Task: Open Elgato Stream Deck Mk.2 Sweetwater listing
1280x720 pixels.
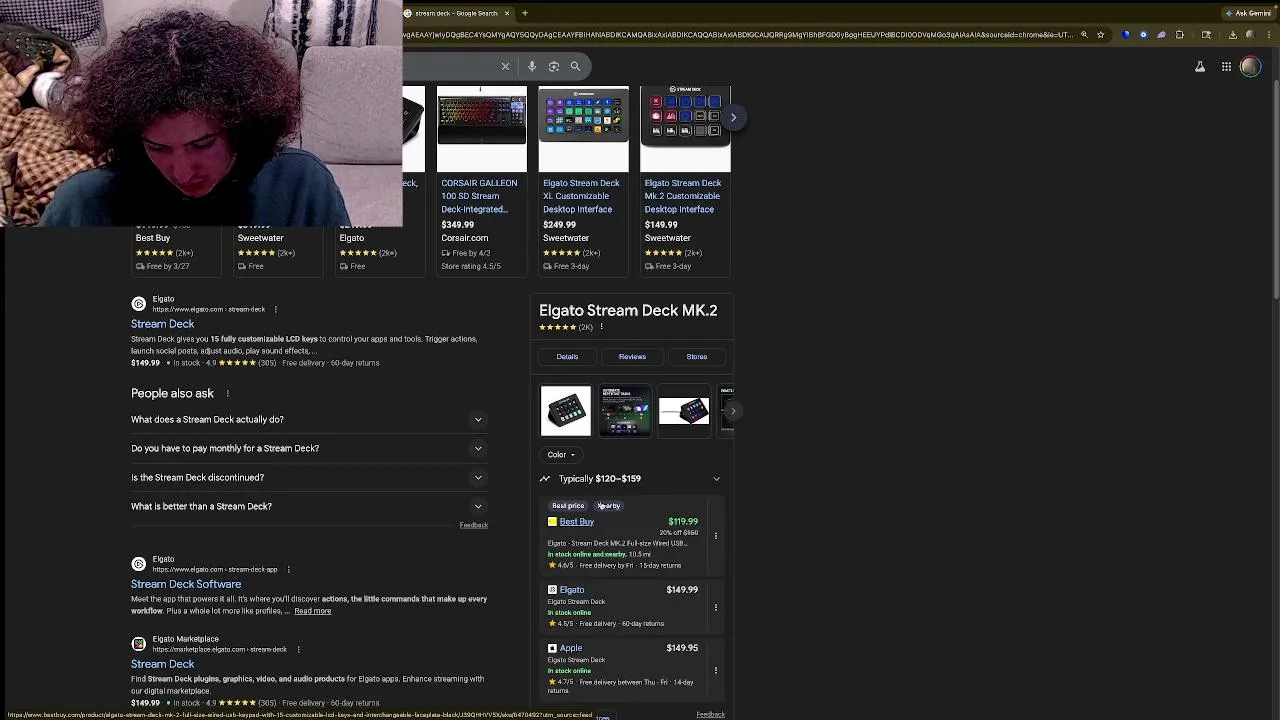Action: (x=682, y=196)
